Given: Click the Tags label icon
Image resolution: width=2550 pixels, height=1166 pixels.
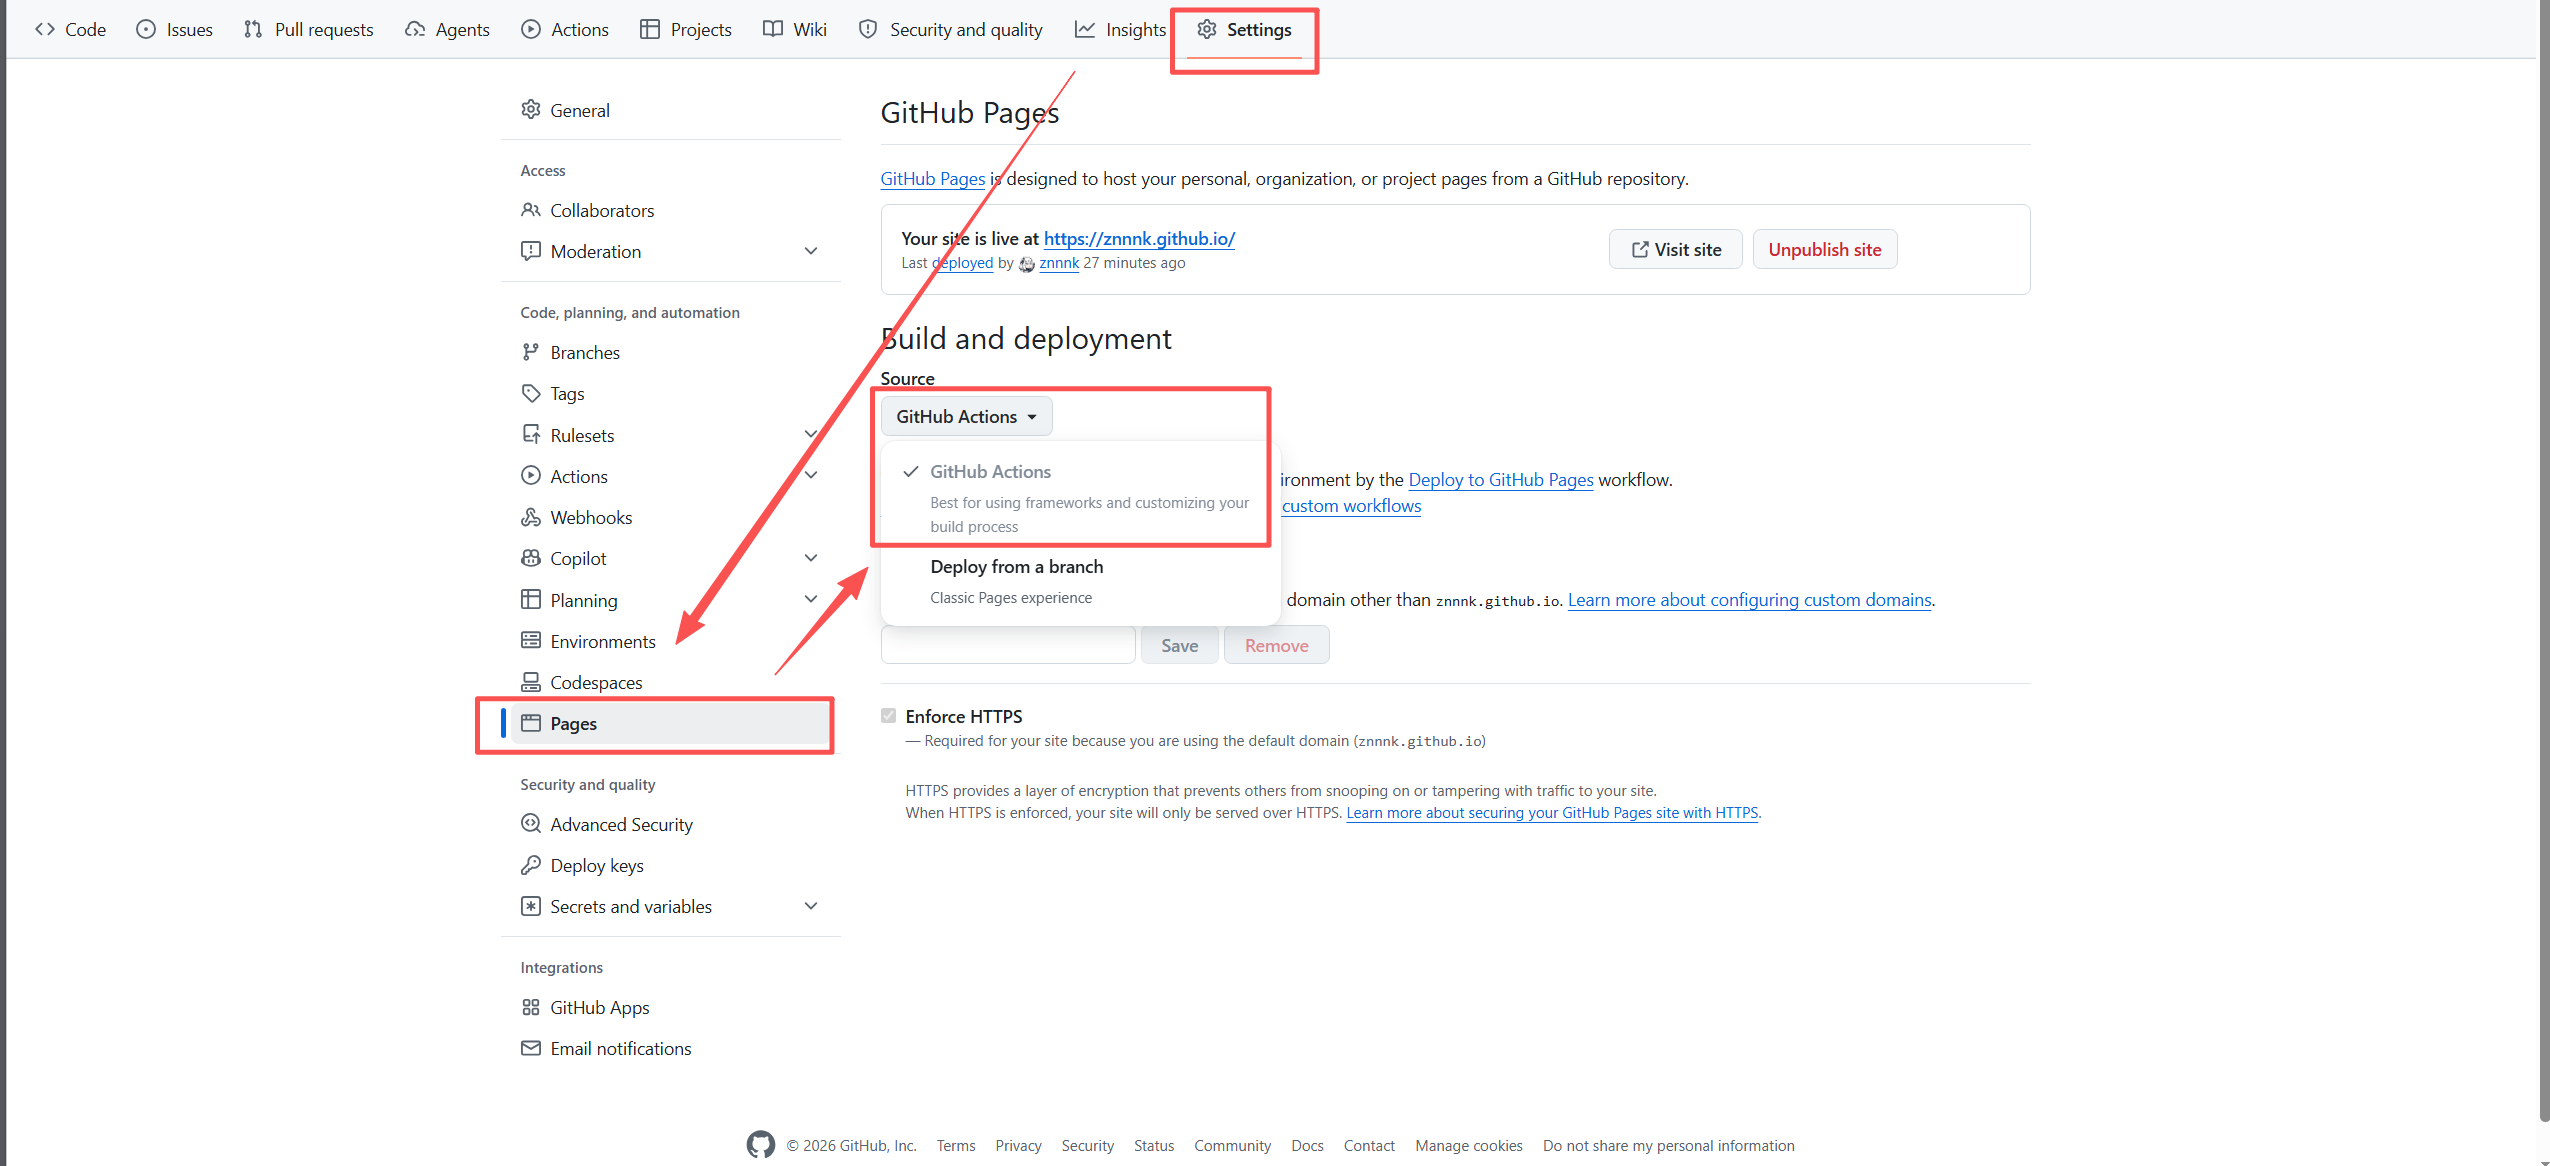Looking at the screenshot, I should [x=531, y=393].
